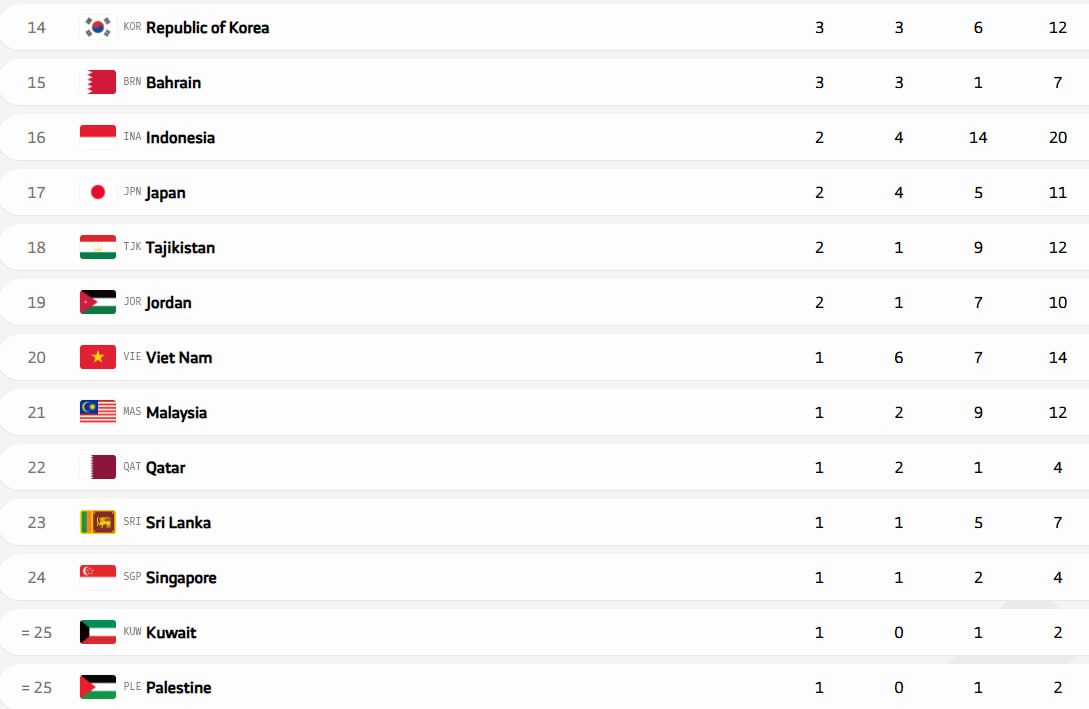Select the Viet Nam country name

point(179,358)
